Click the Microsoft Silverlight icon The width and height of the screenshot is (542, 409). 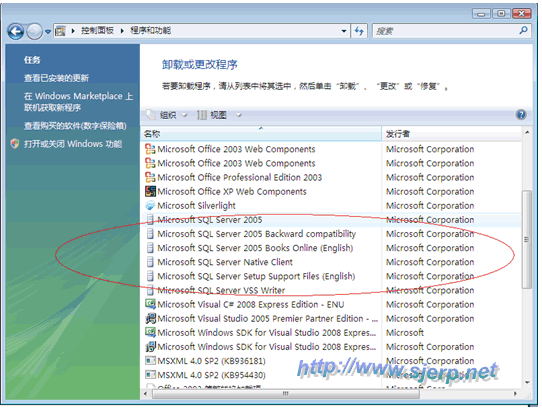(x=150, y=205)
